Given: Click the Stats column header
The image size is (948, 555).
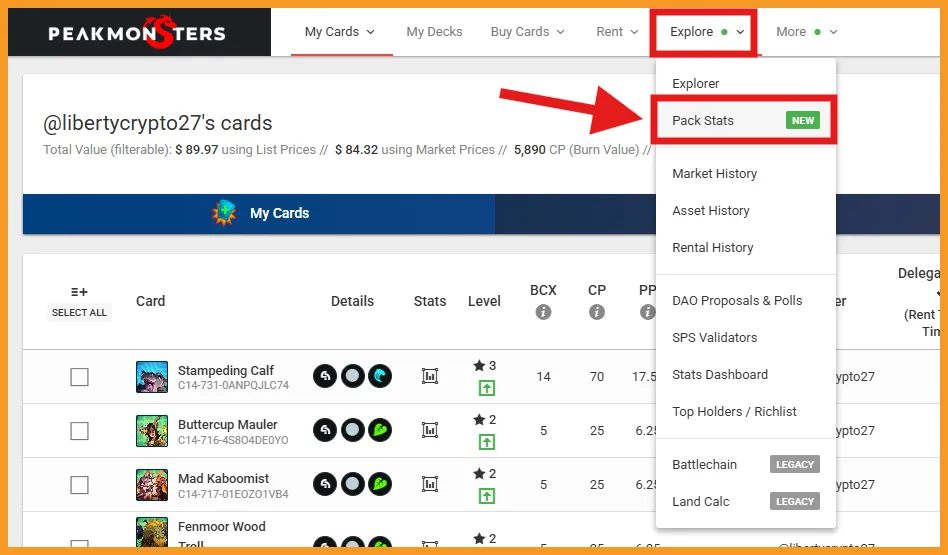Looking at the screenshot, I should tap(430, 301).
